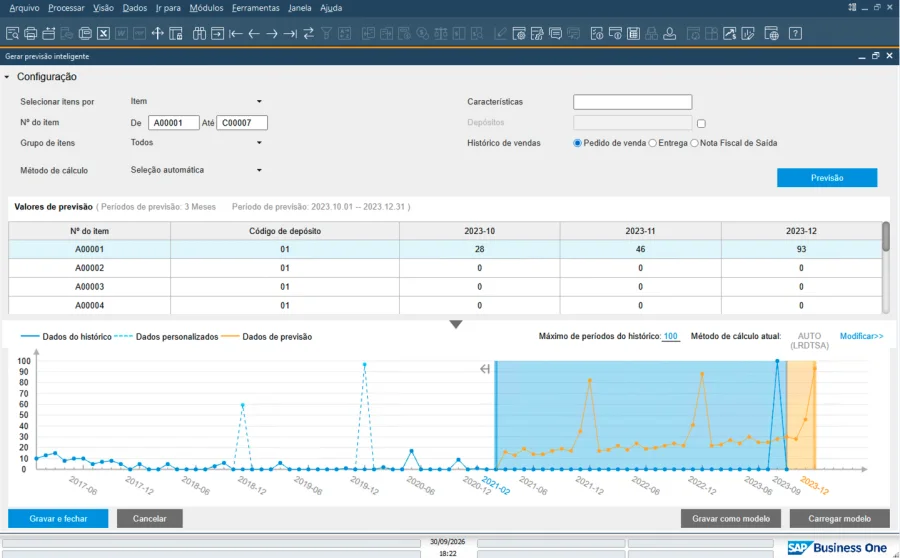Screen dimensions: 900x558
Task: Go to Last Data Record icon
Action: tap(290, 33)
